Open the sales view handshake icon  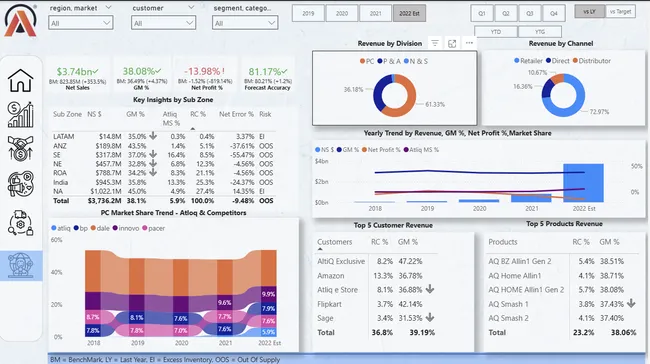pyautogui.click(x=20, y=148)
